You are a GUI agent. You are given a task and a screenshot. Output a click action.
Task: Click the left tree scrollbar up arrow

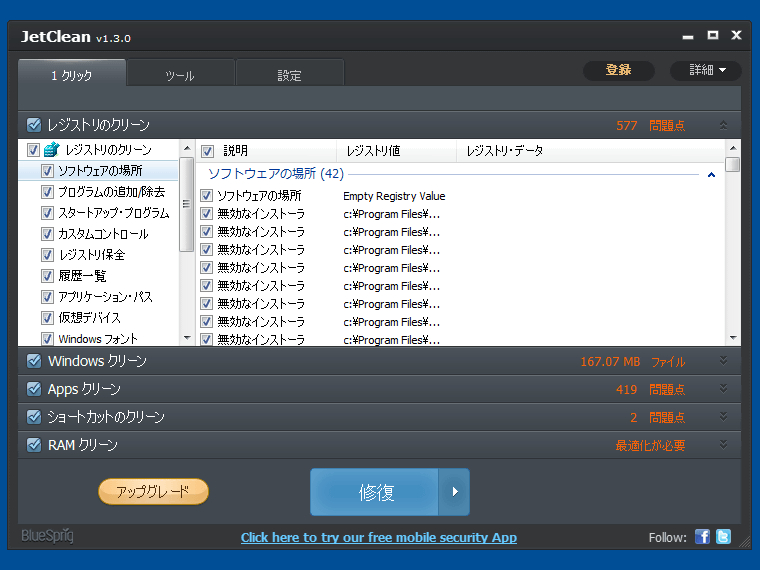187,148
